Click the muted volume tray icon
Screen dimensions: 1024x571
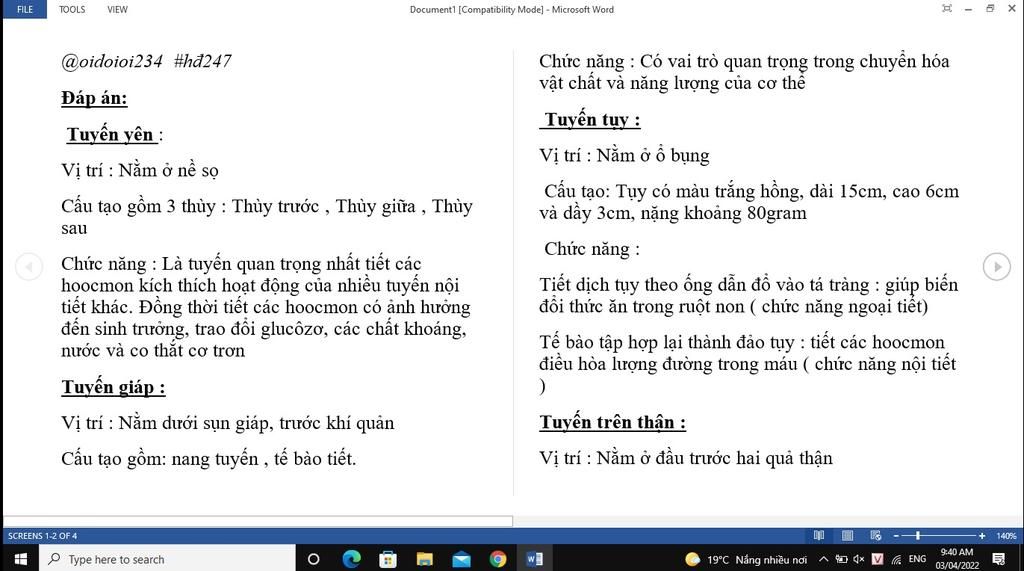tap(859, 559)
